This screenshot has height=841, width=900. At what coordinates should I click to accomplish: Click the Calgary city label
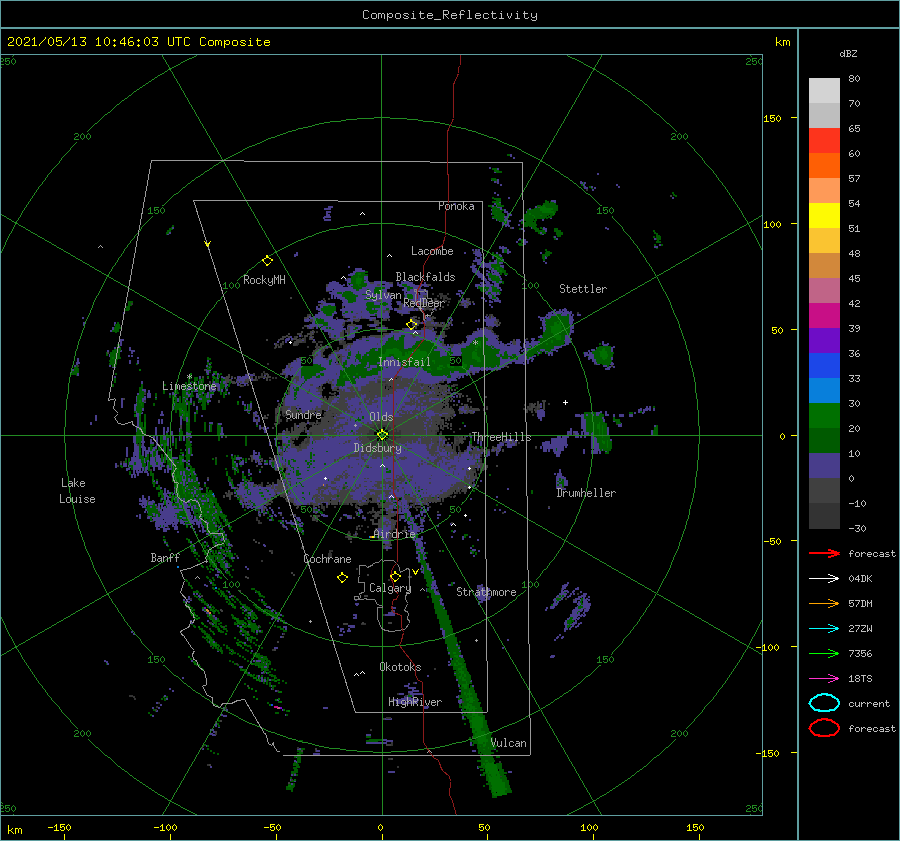point(390,588)
